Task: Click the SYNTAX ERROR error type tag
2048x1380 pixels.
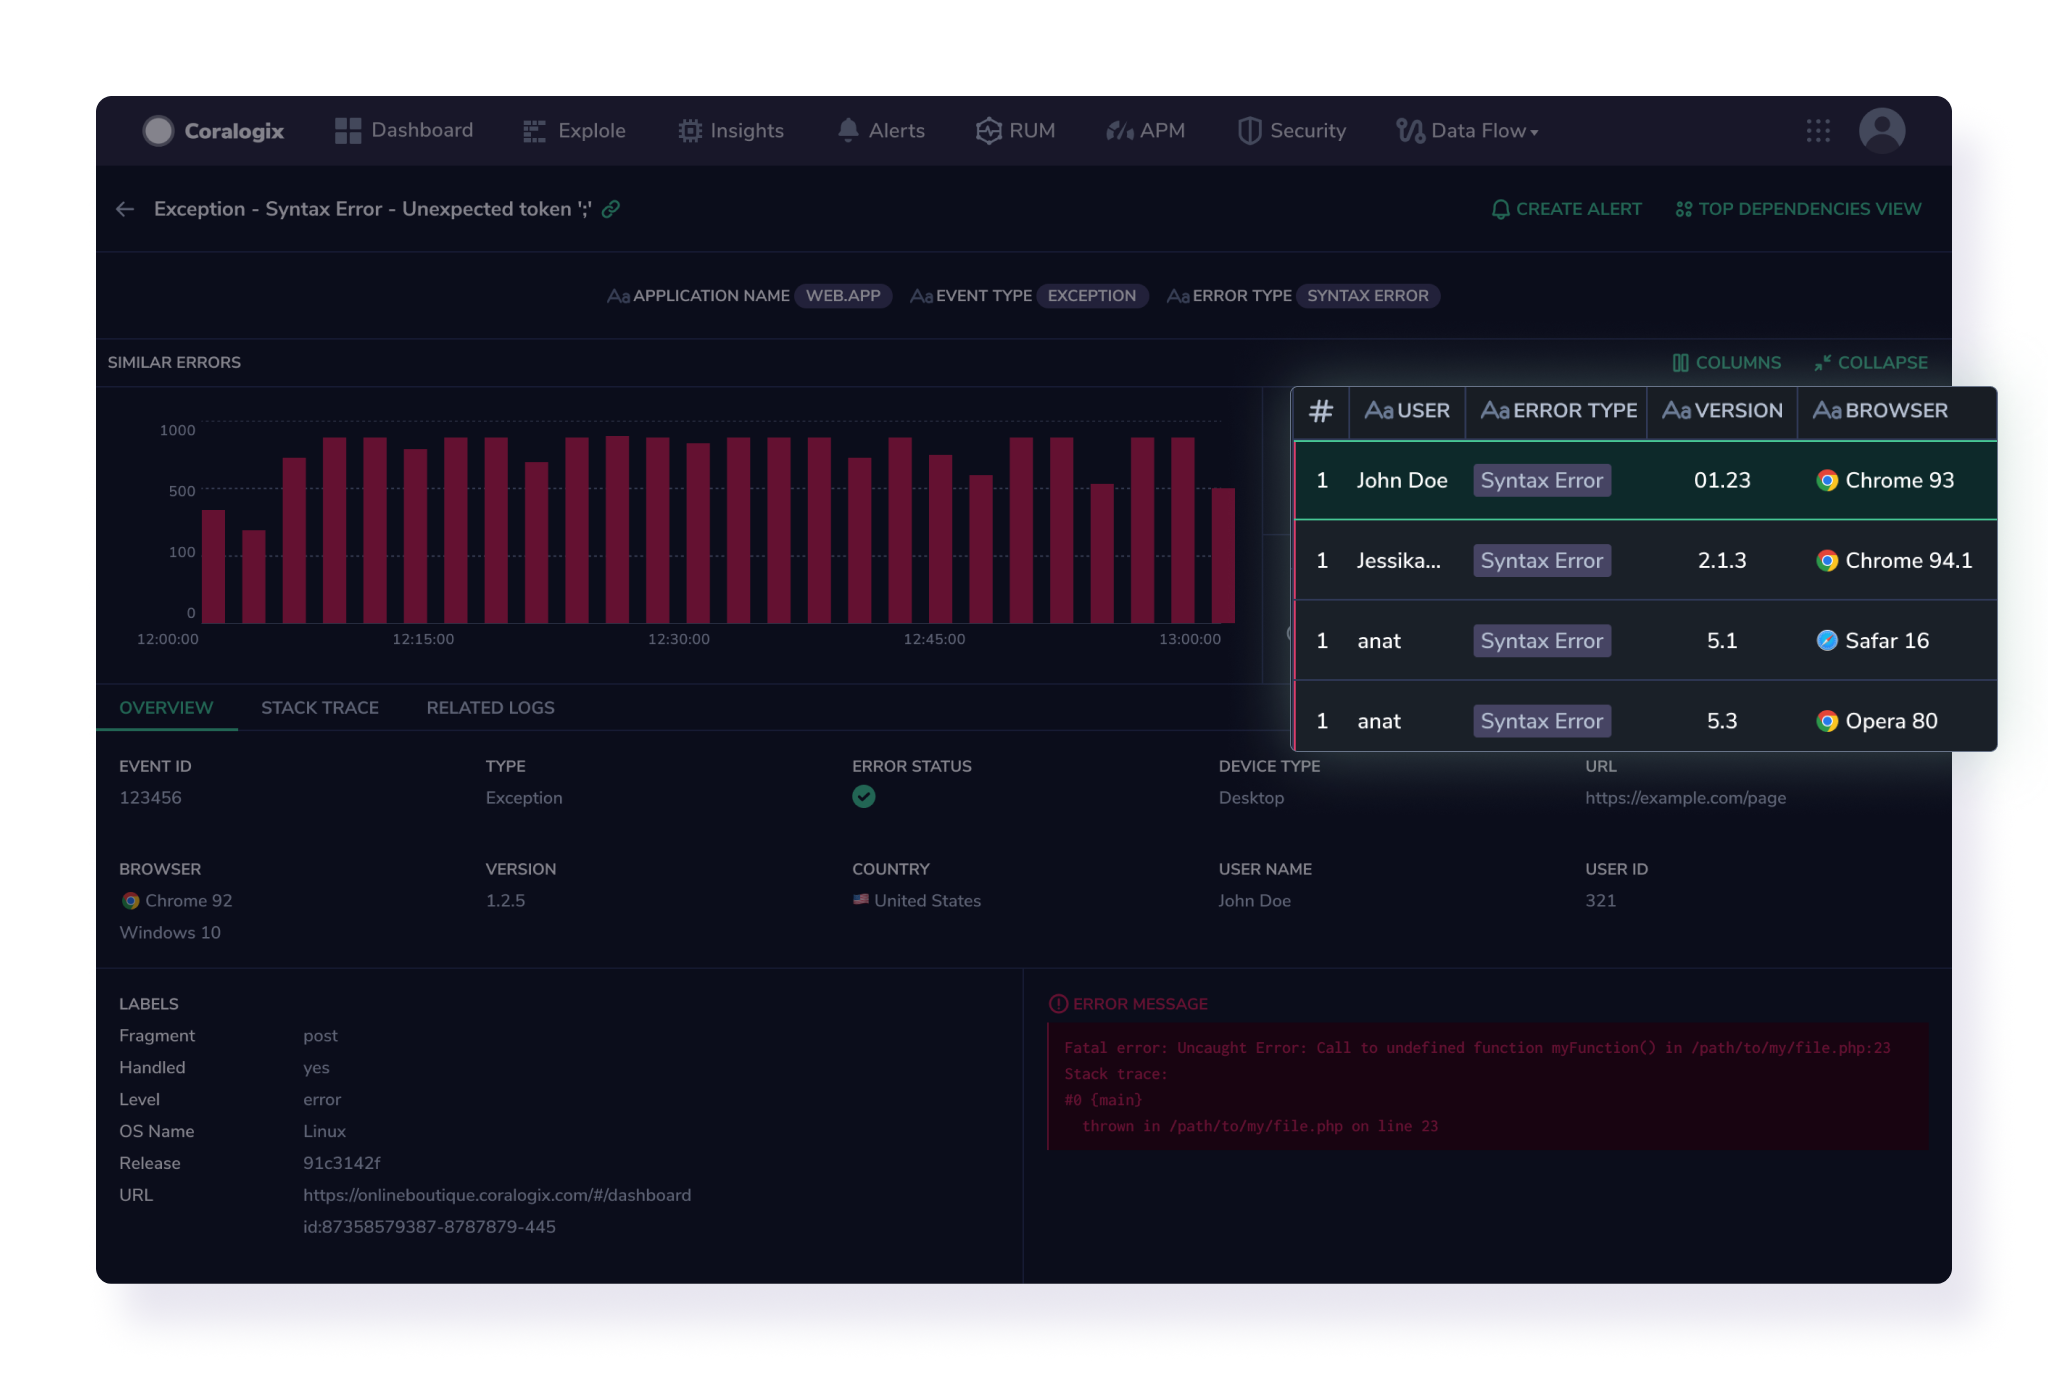Action: [1367, 296]
